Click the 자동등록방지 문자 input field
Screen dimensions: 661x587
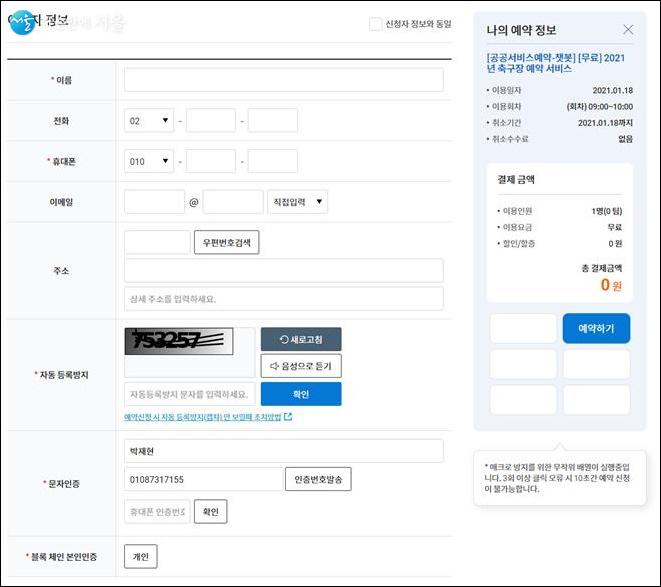[189, 394]
